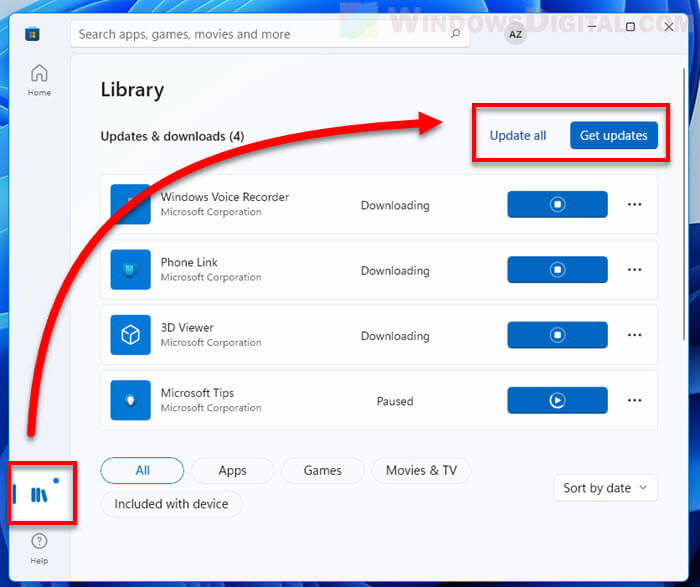Open the Home section in the sidebar

coord(39,80)
